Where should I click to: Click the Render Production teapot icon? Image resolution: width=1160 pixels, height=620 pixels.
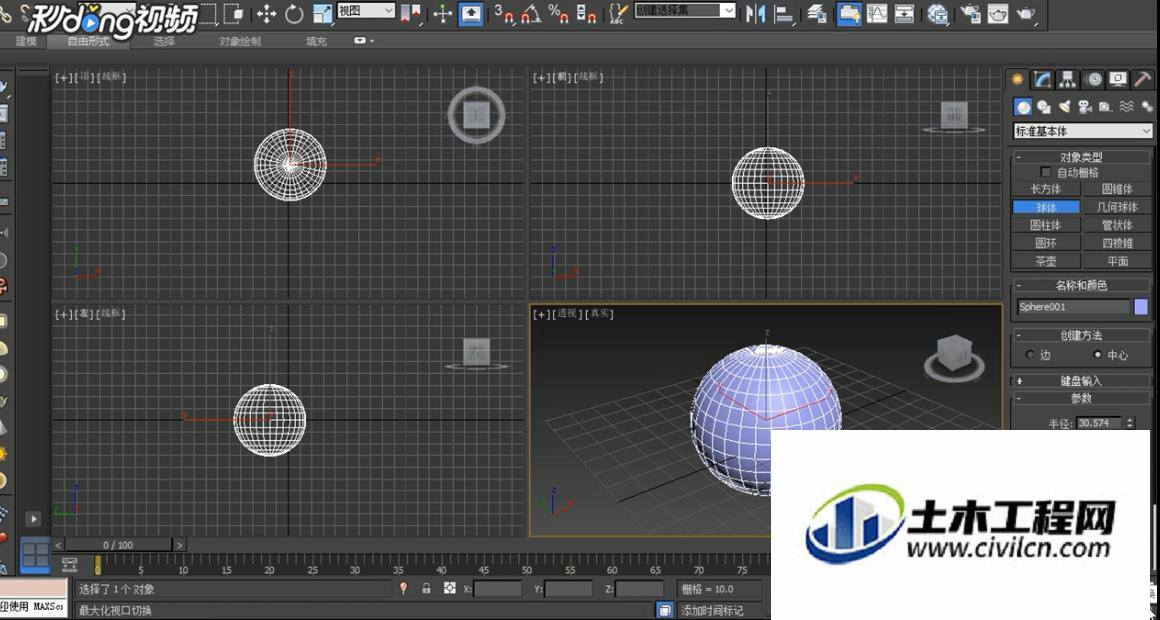click(1025, 13)
